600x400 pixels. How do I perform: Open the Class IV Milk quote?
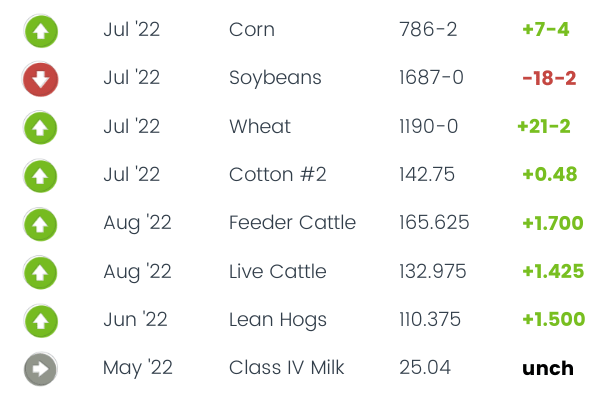[286, 368]
